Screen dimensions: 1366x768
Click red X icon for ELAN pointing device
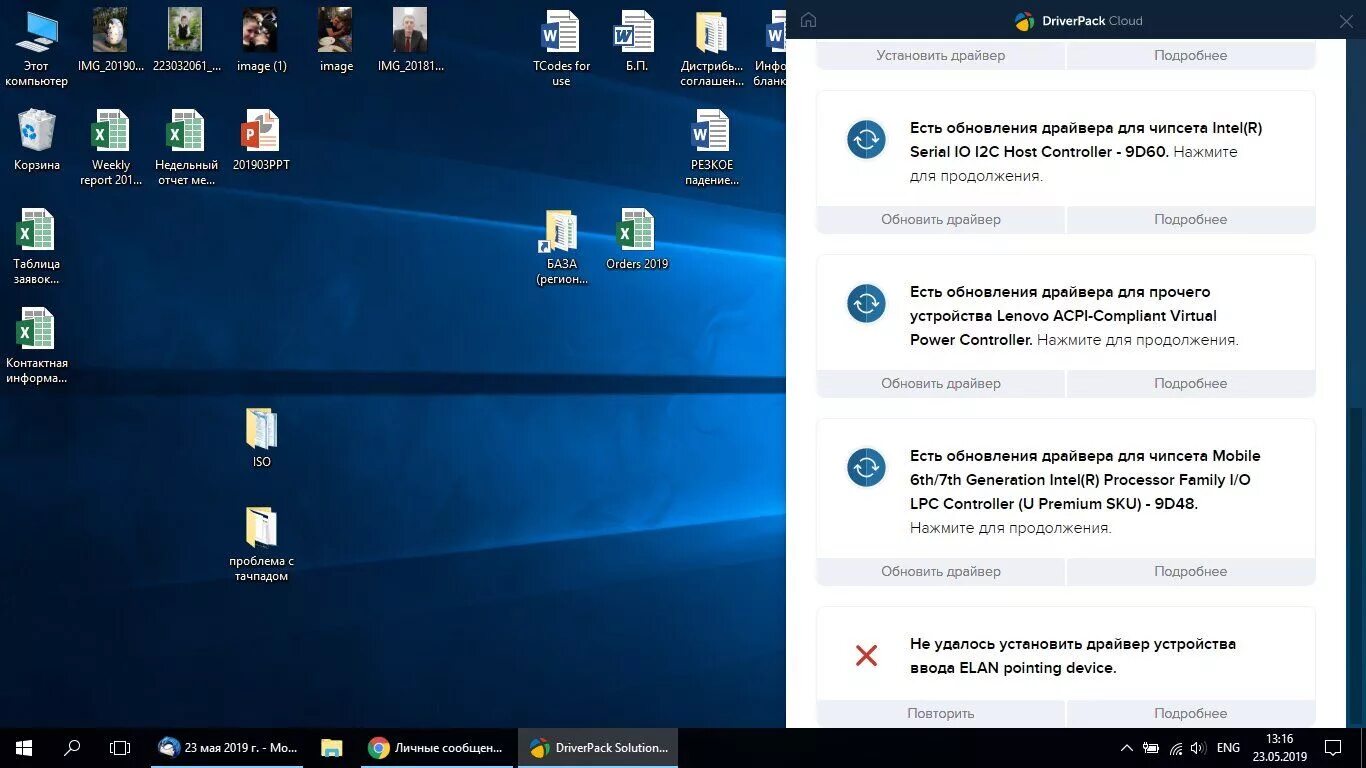866,655
